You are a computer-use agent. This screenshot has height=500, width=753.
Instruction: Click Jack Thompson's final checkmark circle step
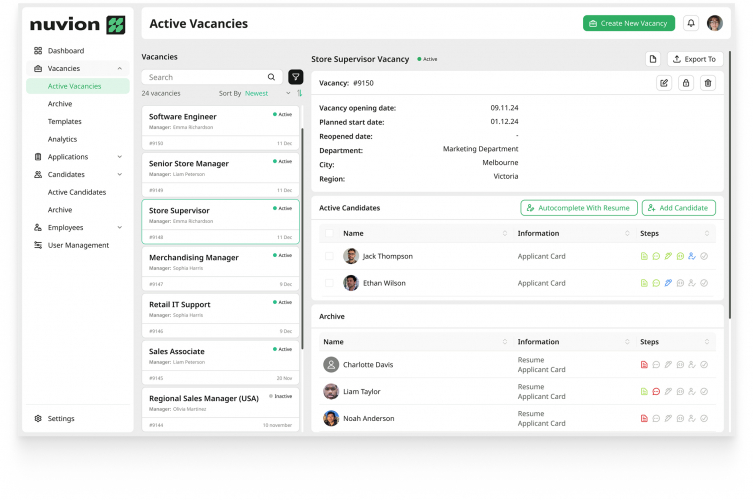tap(704, 256)
